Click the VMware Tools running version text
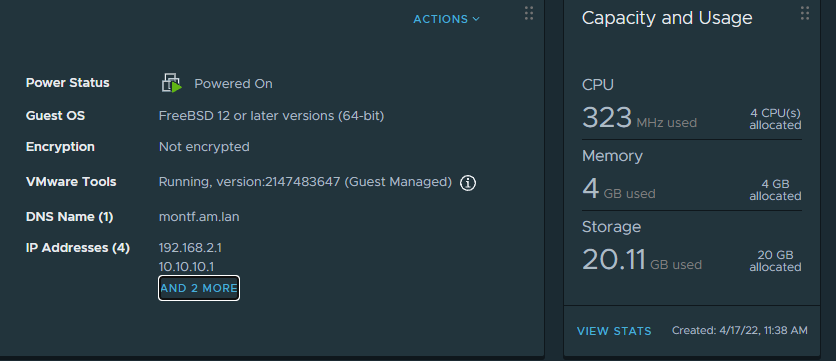 (306, 182)
